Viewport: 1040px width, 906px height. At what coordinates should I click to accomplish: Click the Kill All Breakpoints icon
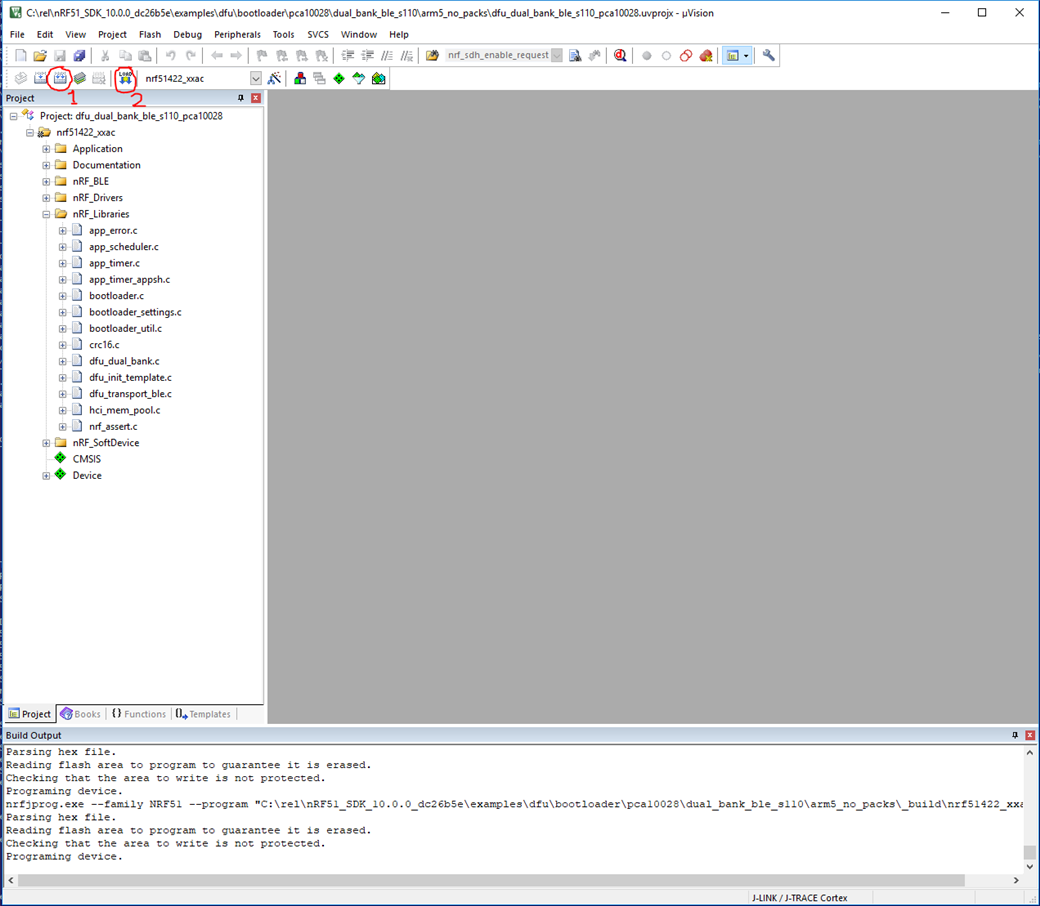(706, 56)
